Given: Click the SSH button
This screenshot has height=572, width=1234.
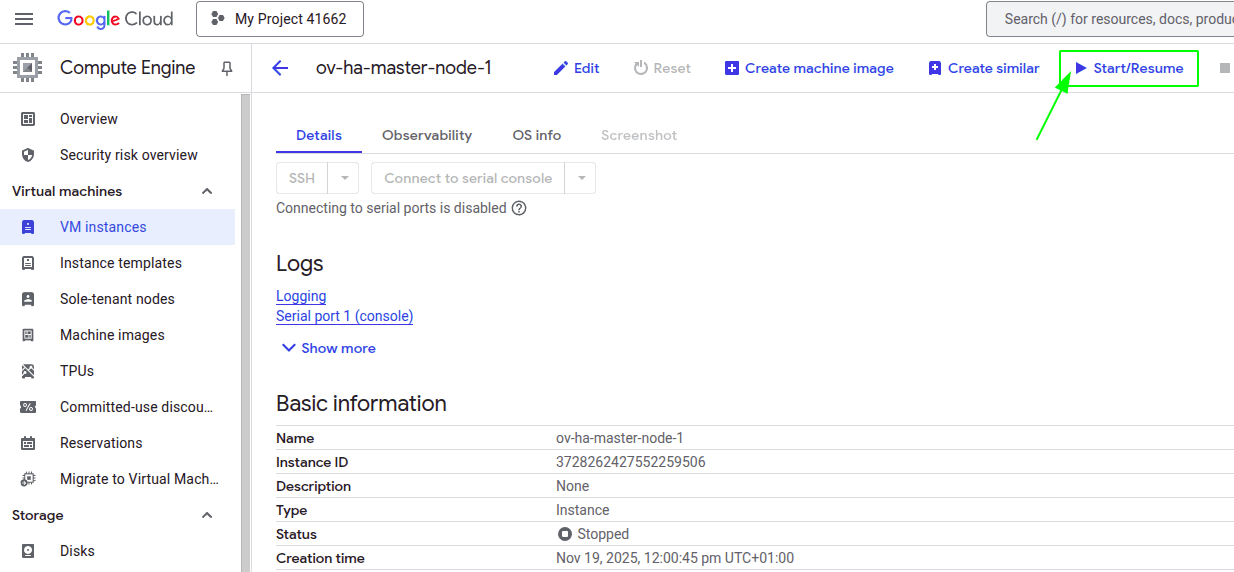Looking at the screenshot, I should click(x=302, y=178).
